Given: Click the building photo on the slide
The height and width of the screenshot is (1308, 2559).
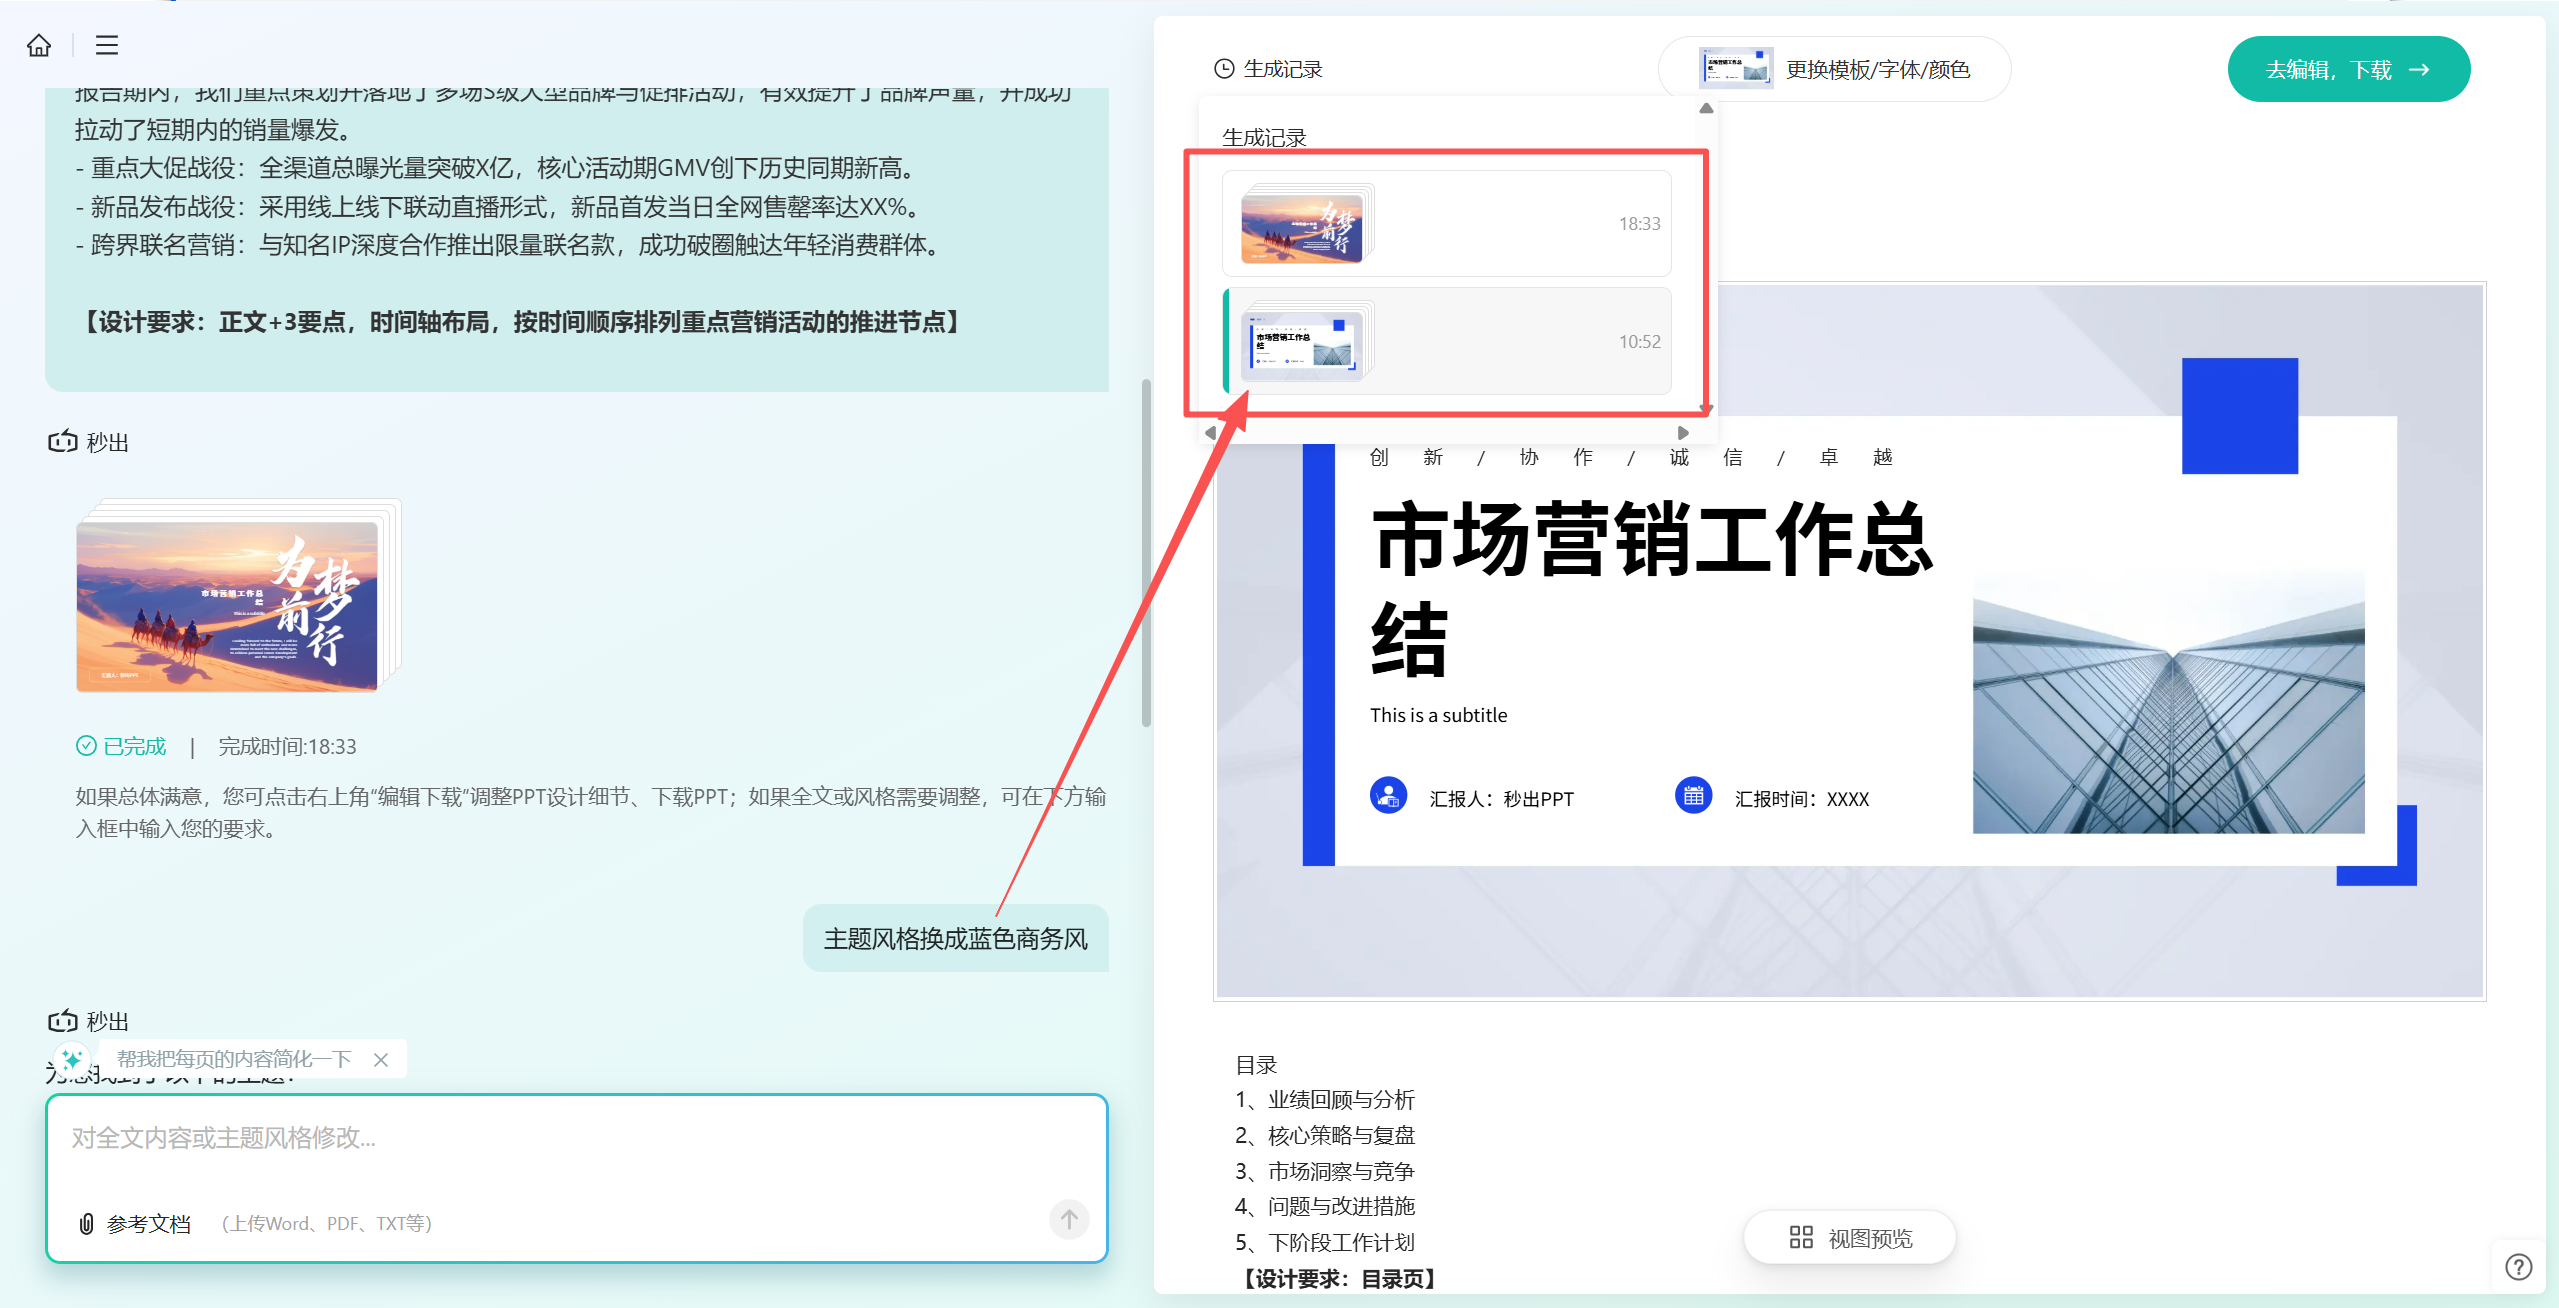Looking at the screenshot, I should [2168, 702].
